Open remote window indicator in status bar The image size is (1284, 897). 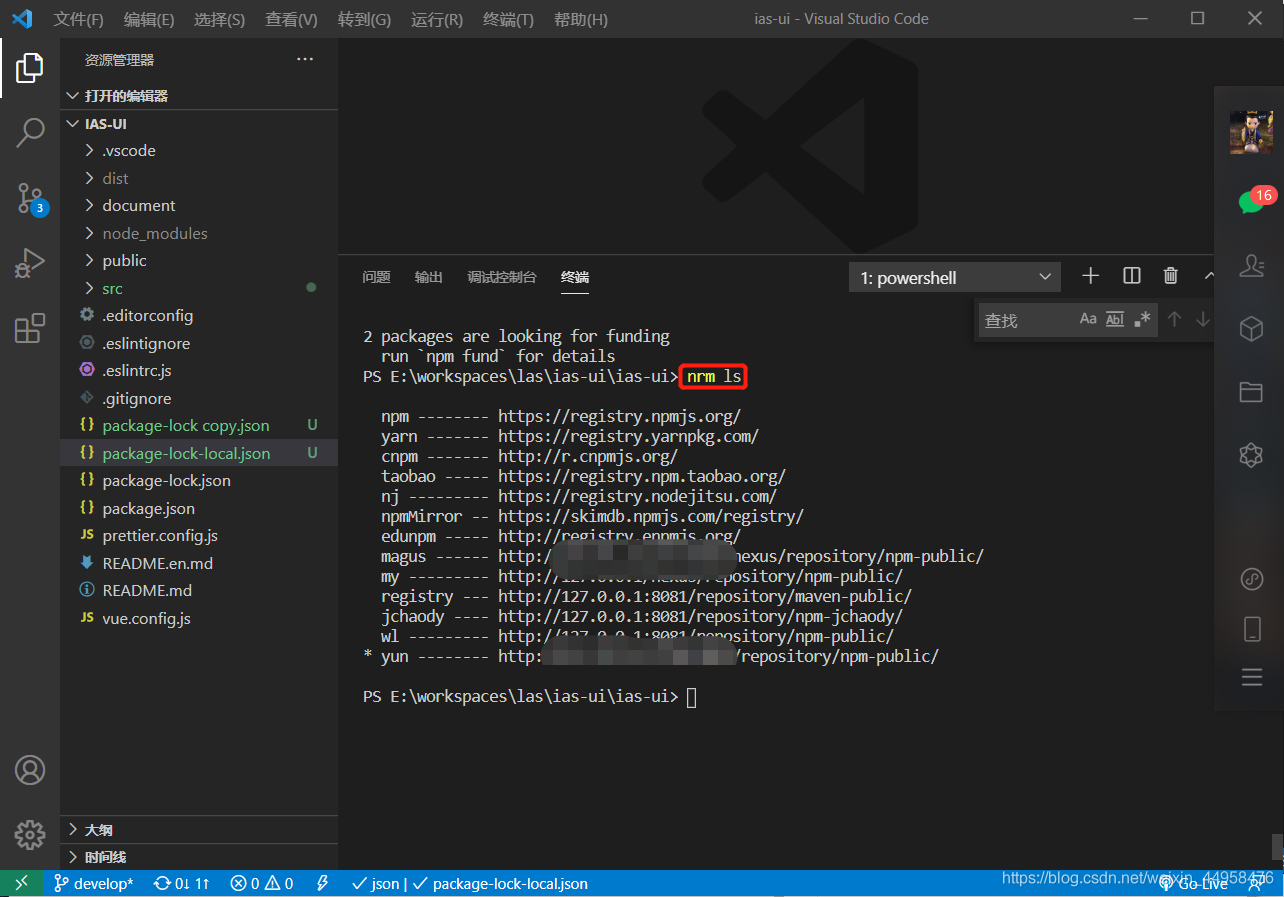(x=21, y=883)
